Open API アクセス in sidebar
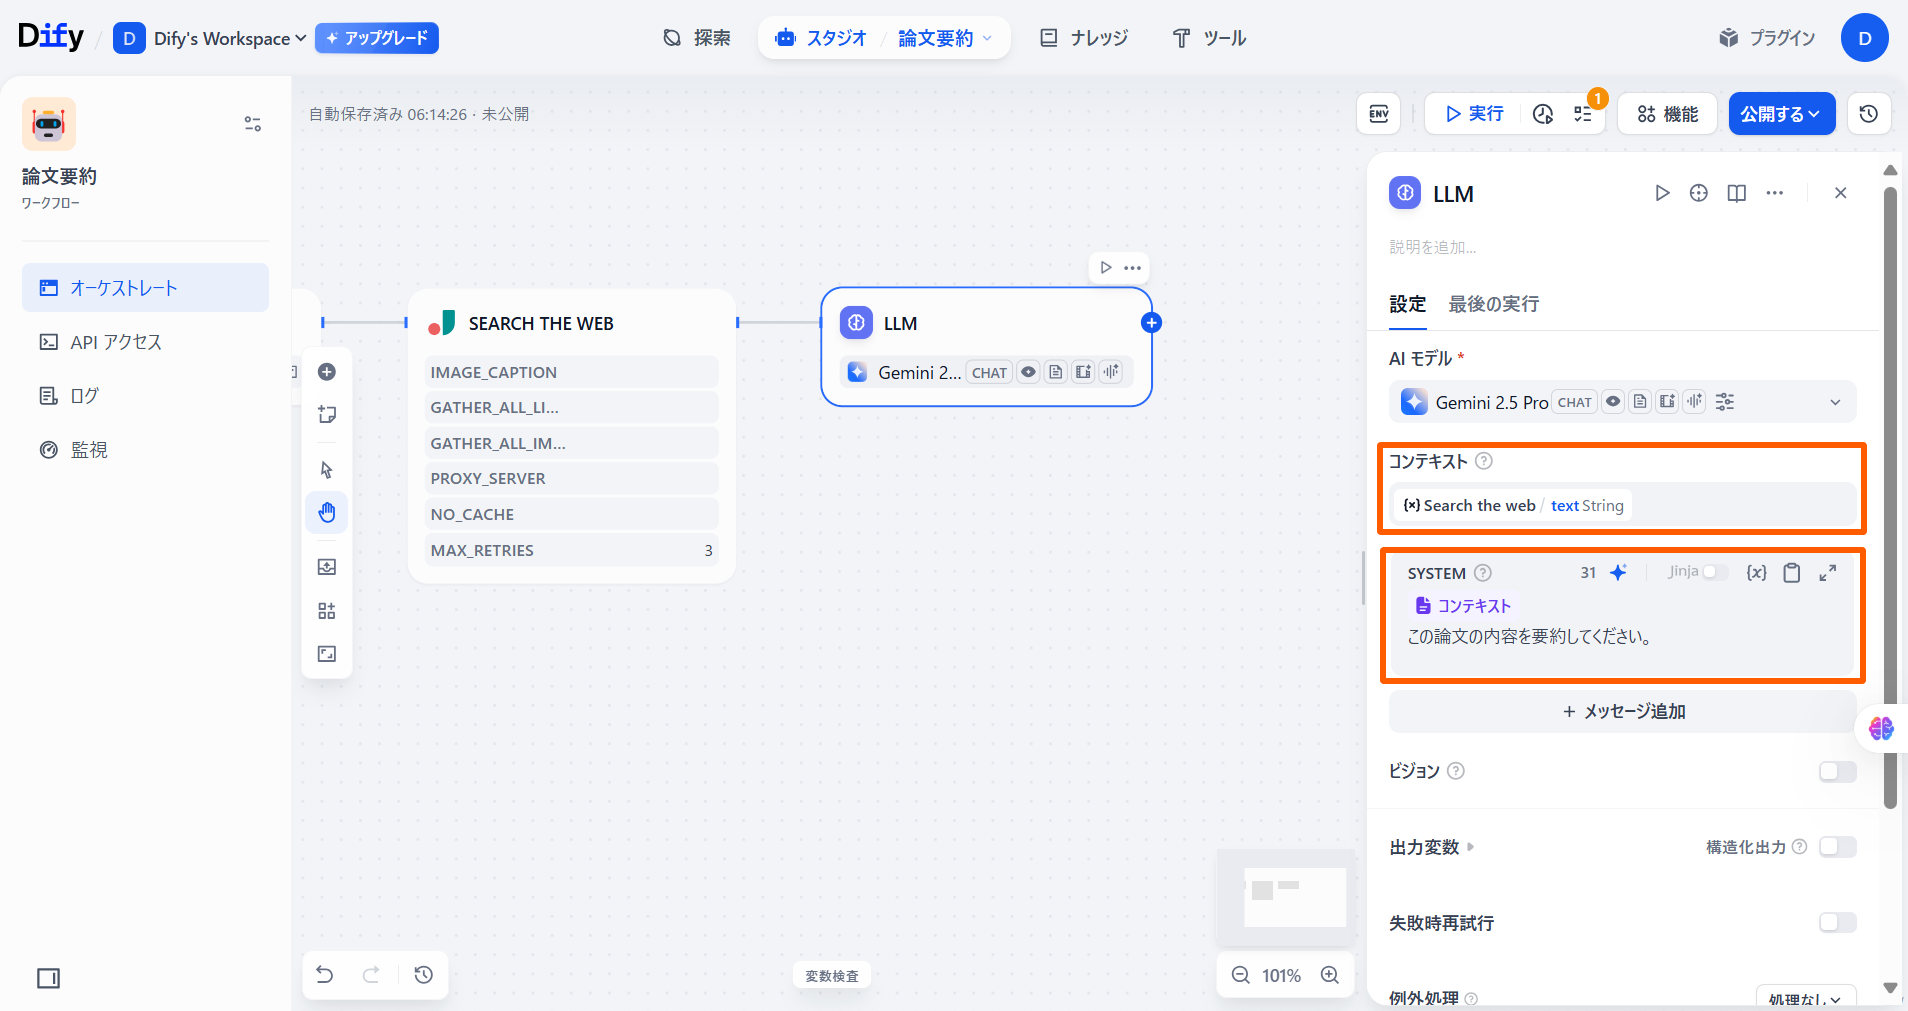The image size is (1908, 1011). (115, 342)
